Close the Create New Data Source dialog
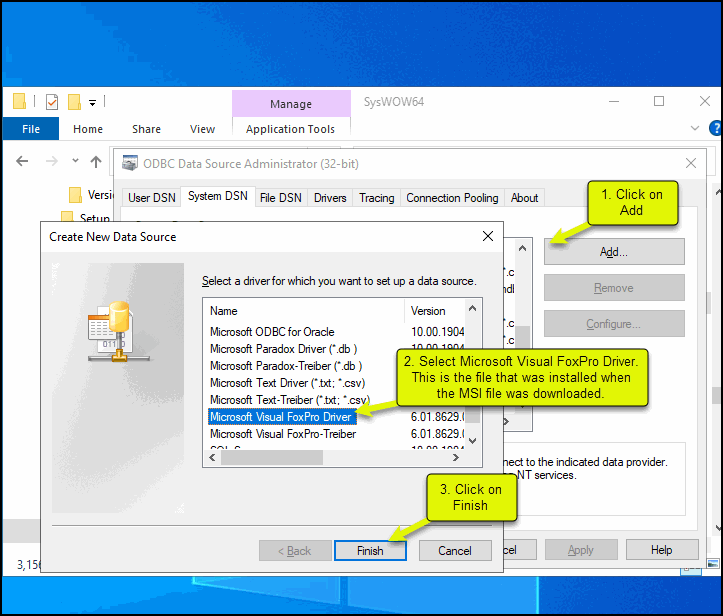Viewport: 723px width, 616px height. tap(488, 236)
